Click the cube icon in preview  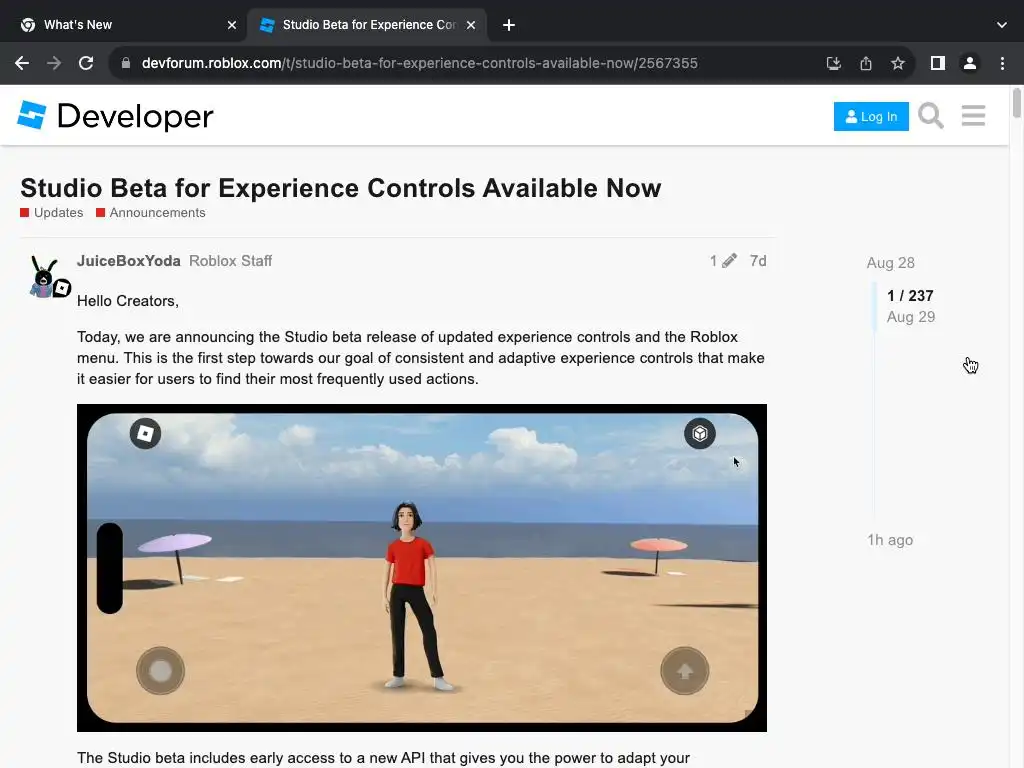coord(699,434)
